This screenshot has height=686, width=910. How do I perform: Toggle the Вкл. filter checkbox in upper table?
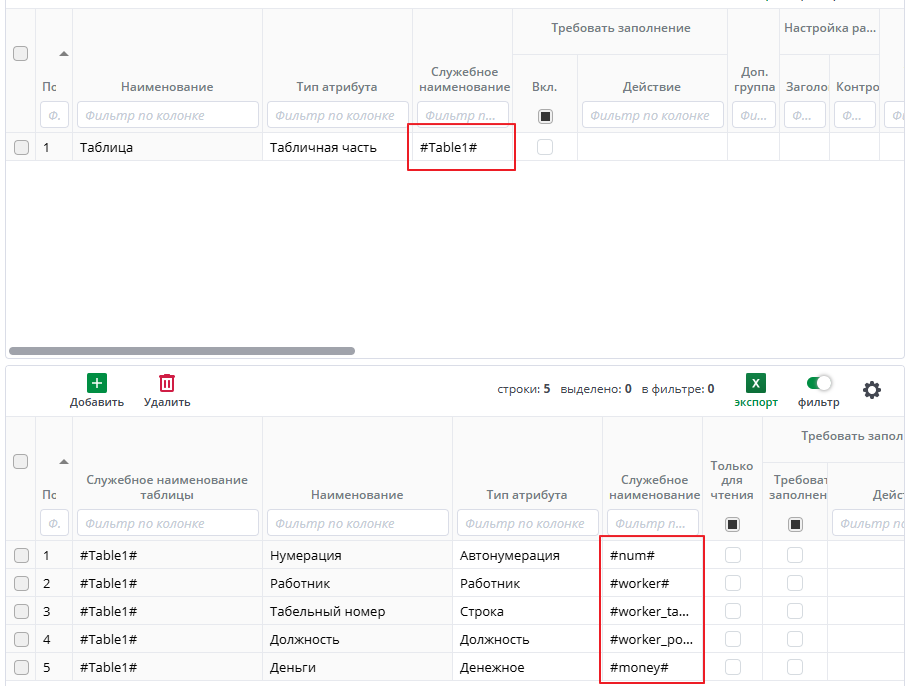[x=545, y=116]
